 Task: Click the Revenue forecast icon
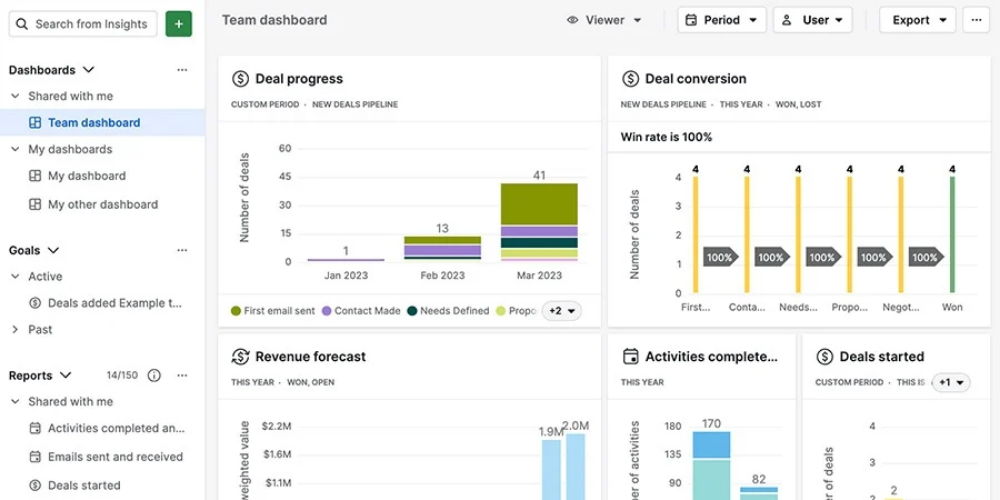click(x=240, y=357)
